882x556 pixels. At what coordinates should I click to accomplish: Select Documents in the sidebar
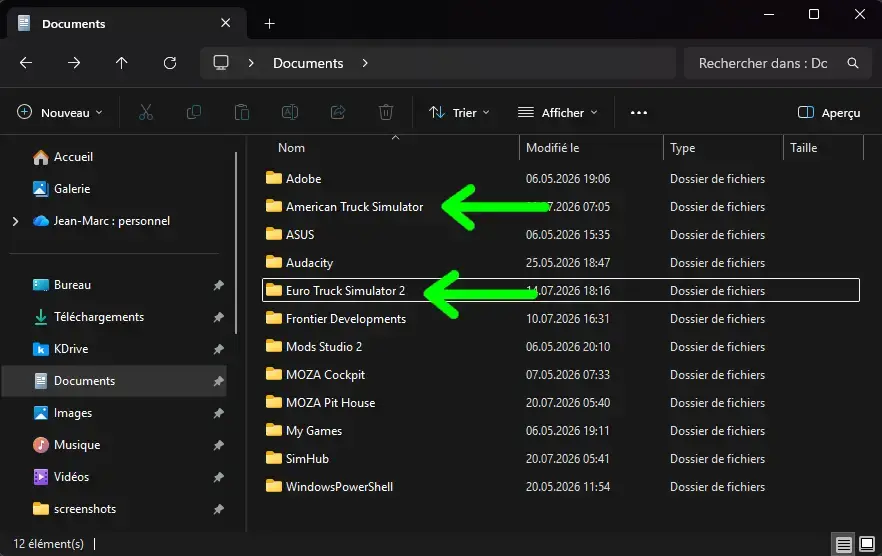pos(114,381)
